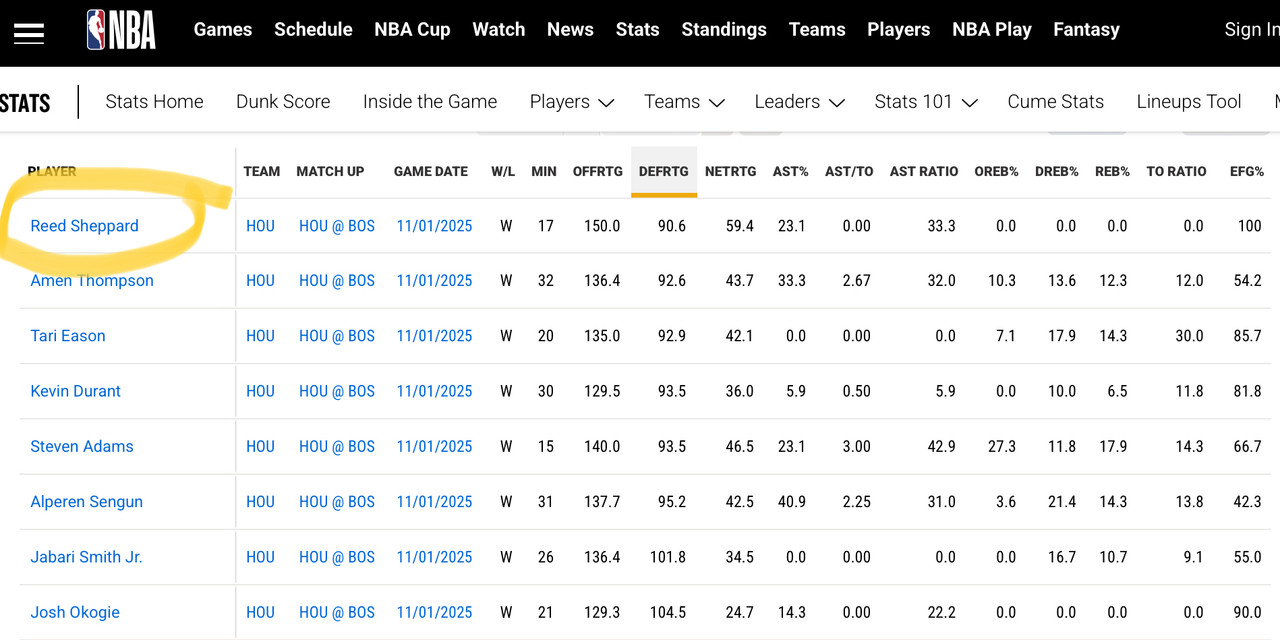
Task: Open NBA Cup in top navigation
Action: [412, 30]
